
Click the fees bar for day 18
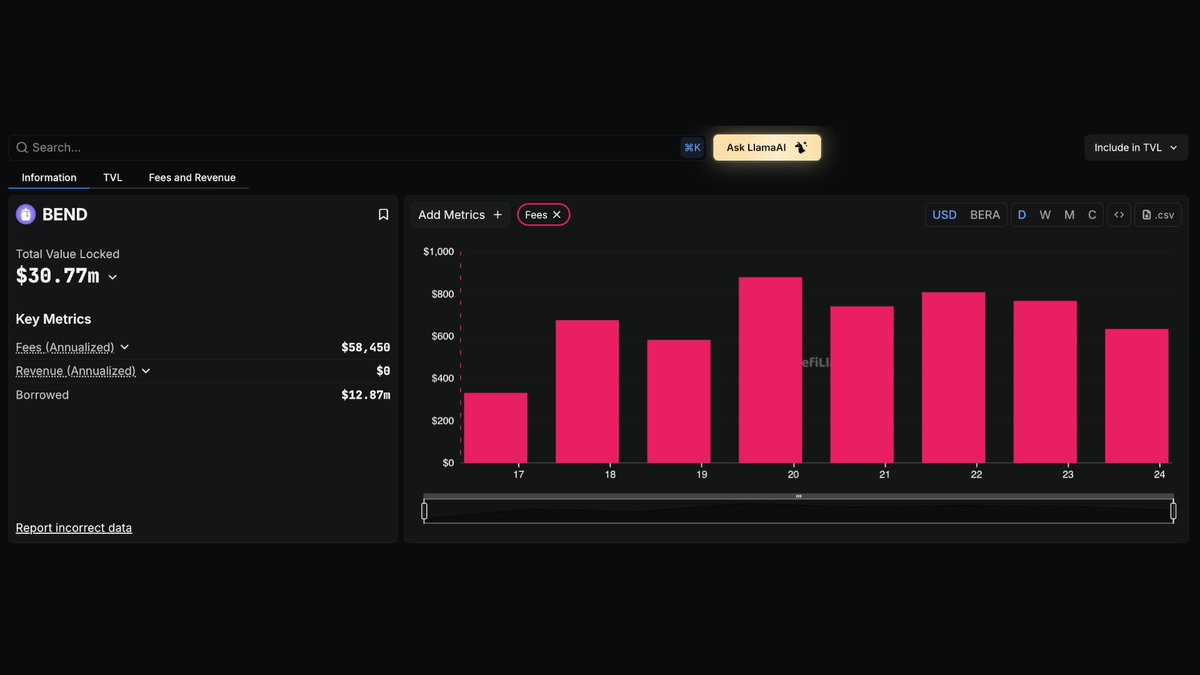pyautogui.click(x=587, y=392)
